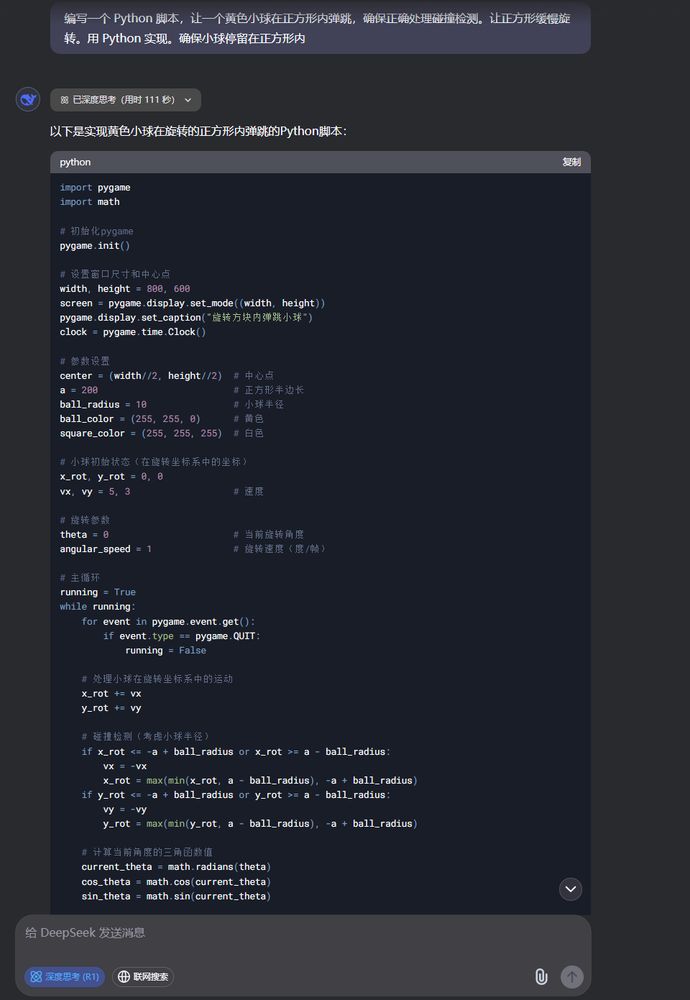The image size is (690, 1000).
Task: Click the line 'ball_radius = 10'
Action: (x=103, y=404)
